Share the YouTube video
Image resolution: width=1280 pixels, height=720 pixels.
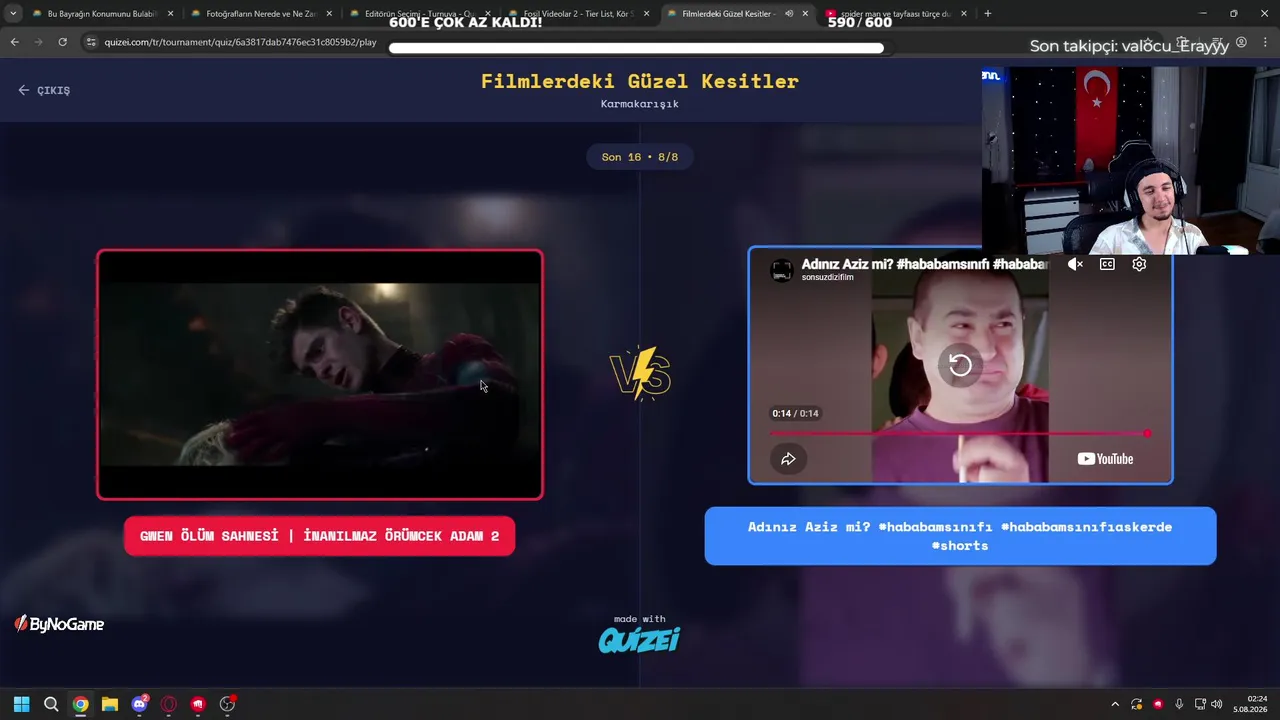coord(788,459)
